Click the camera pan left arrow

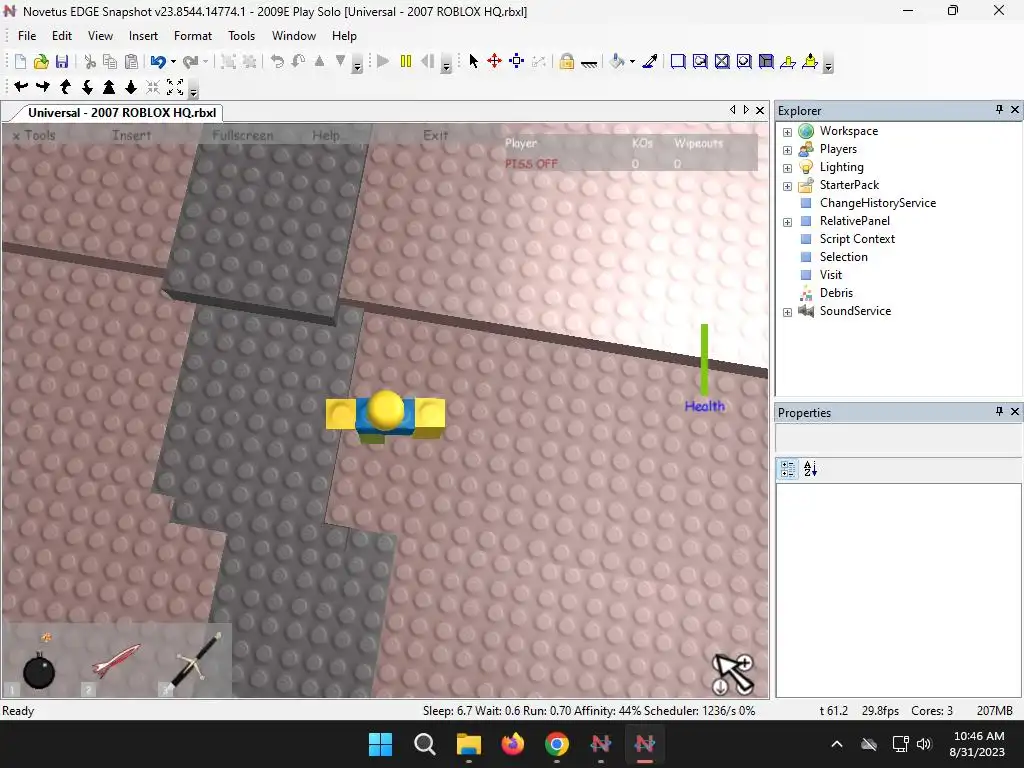21,86
